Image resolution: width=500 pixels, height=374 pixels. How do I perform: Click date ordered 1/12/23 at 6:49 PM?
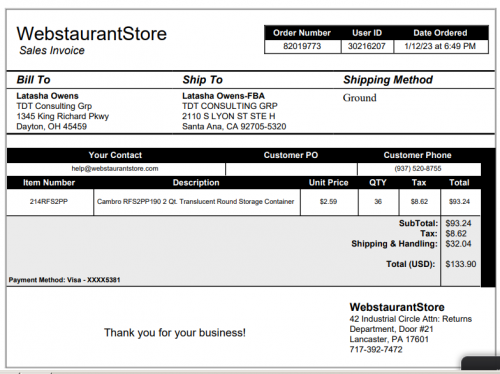(440, 46)
